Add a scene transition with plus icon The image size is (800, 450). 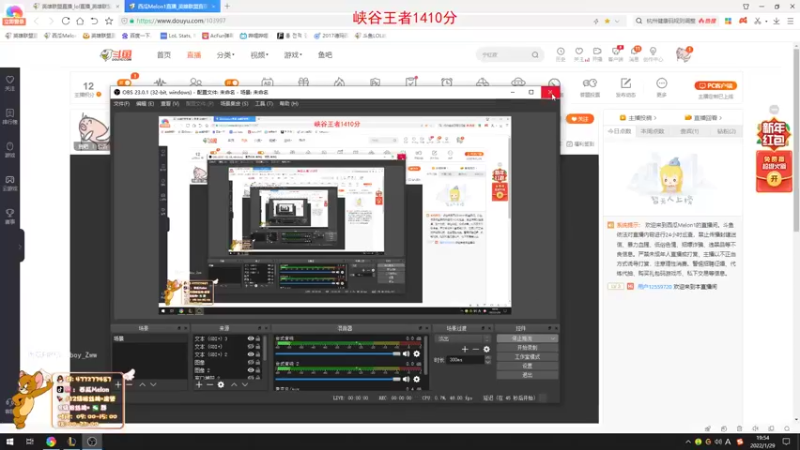(464, 349)
